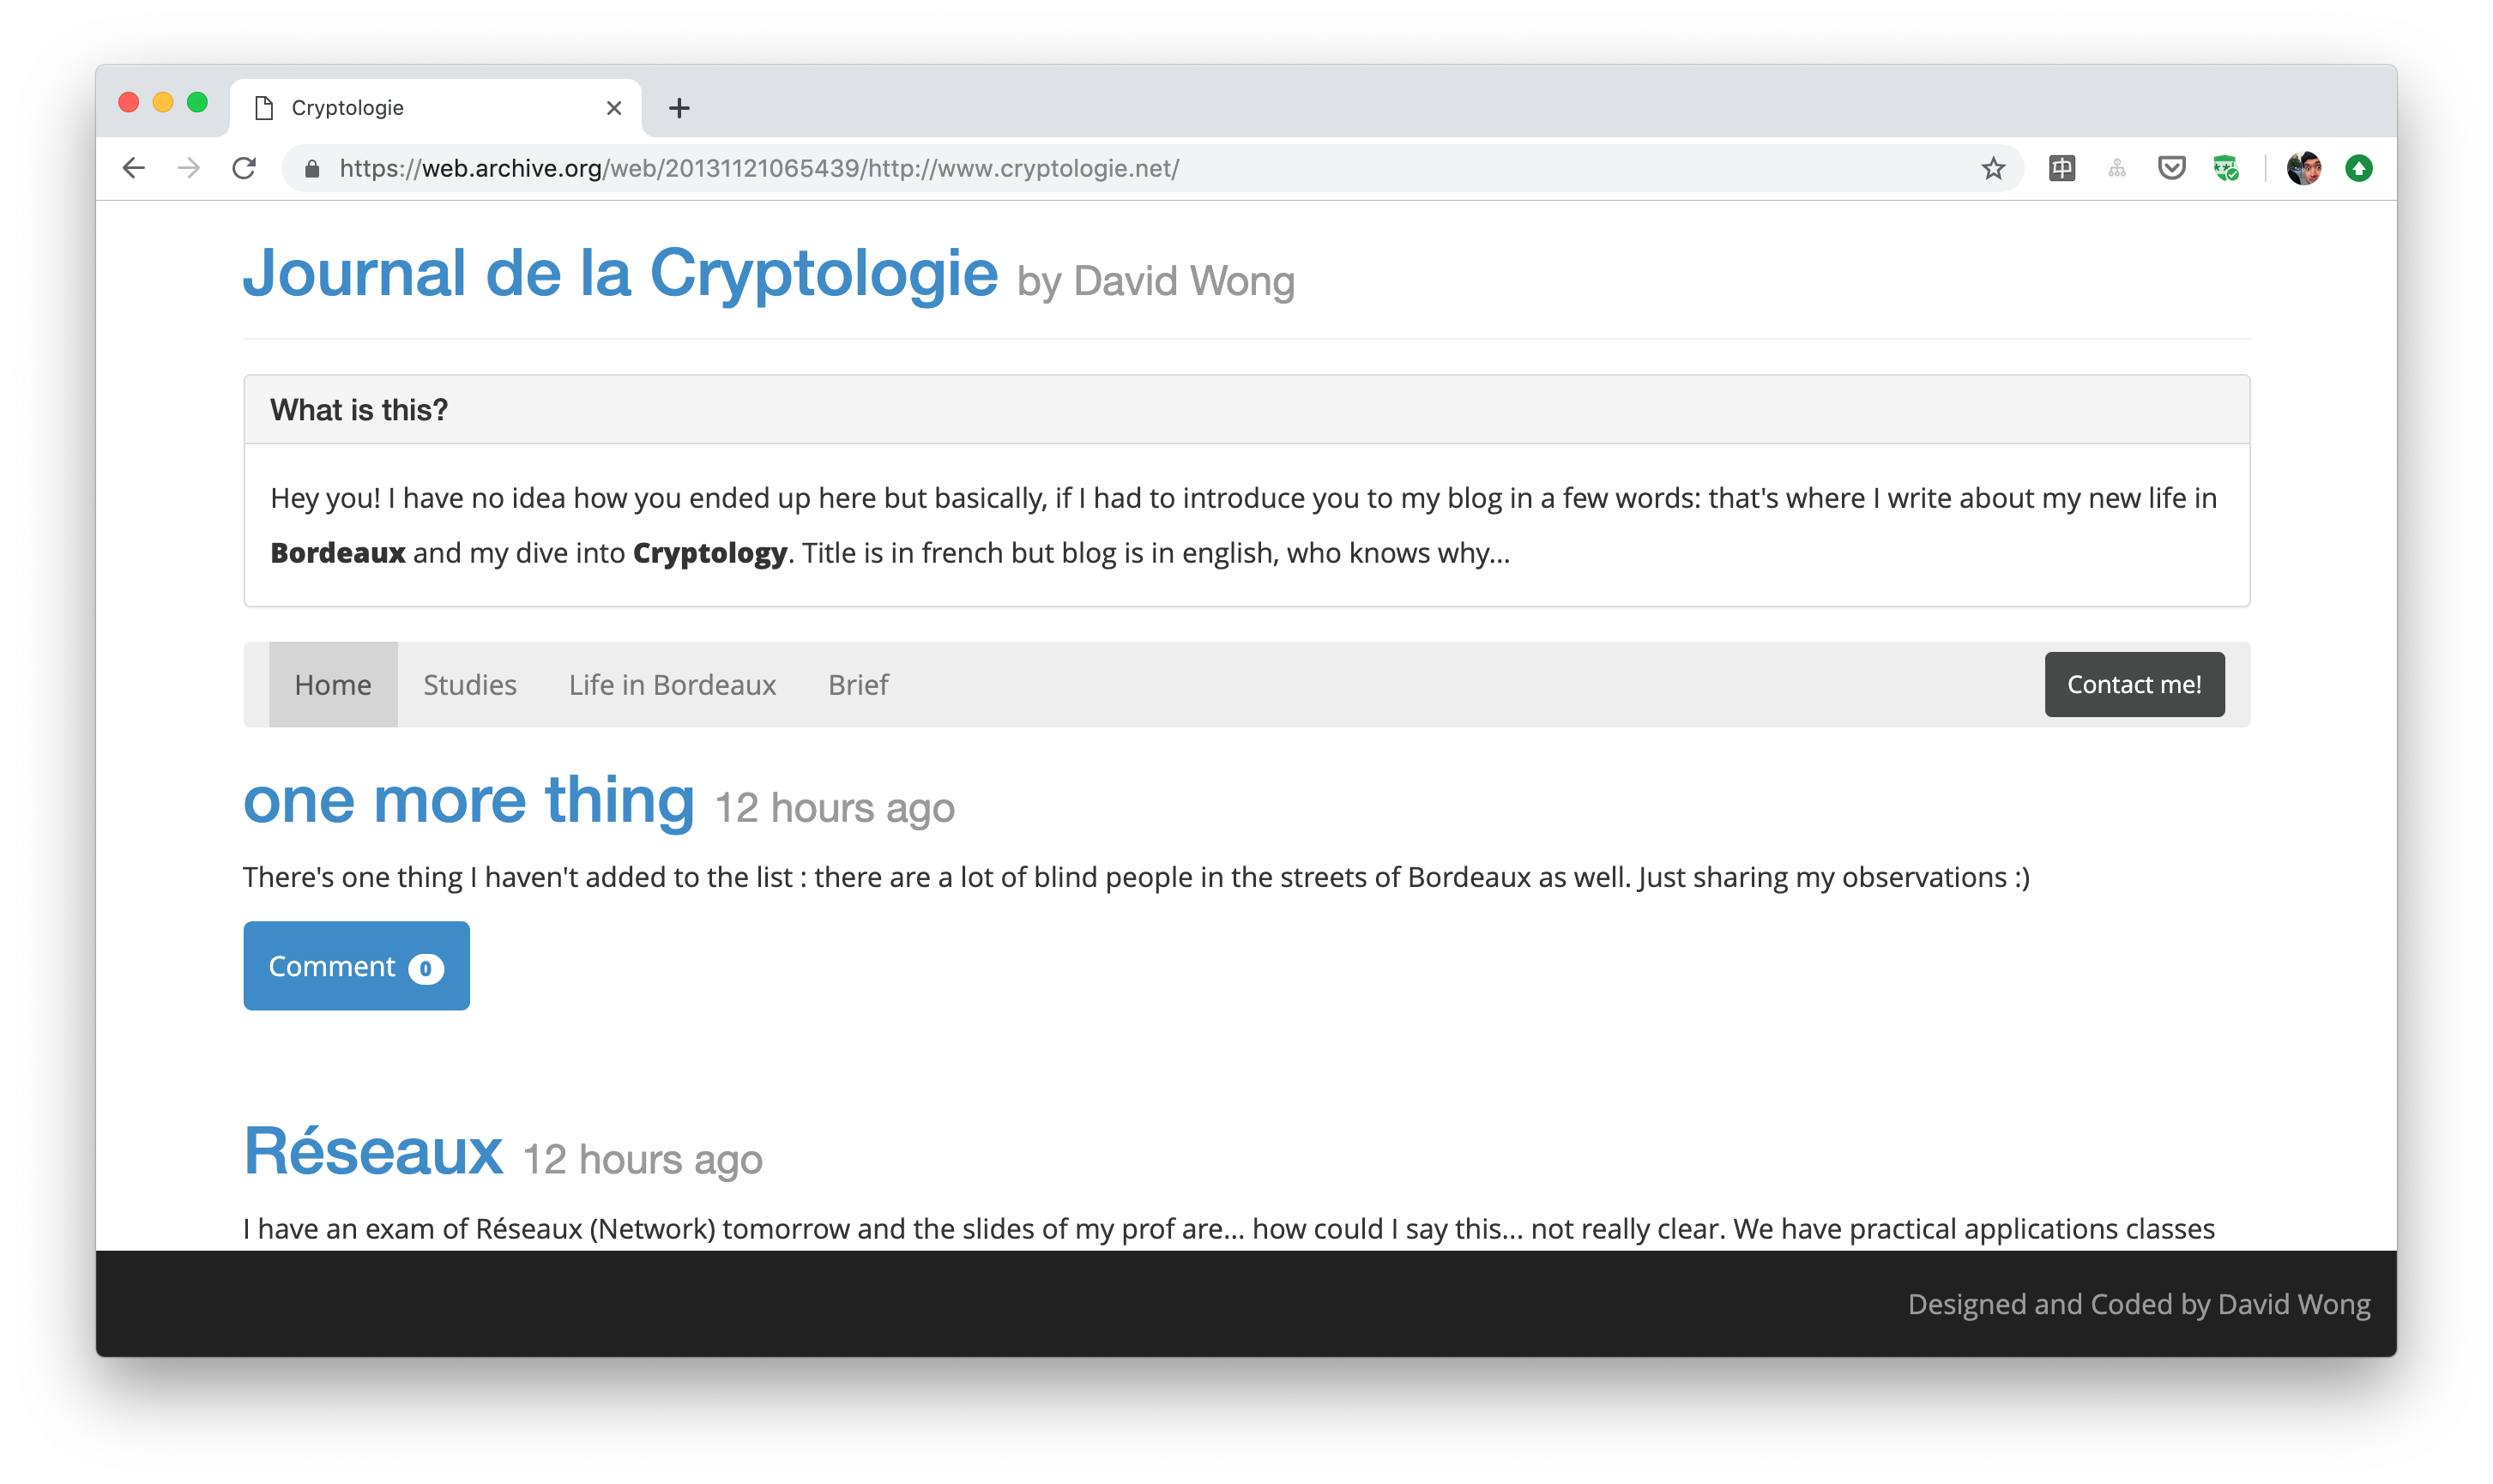Click the Chinese character extension icon
The width and height of the screenshot is (2493, 1484).
pos(2062,168)
